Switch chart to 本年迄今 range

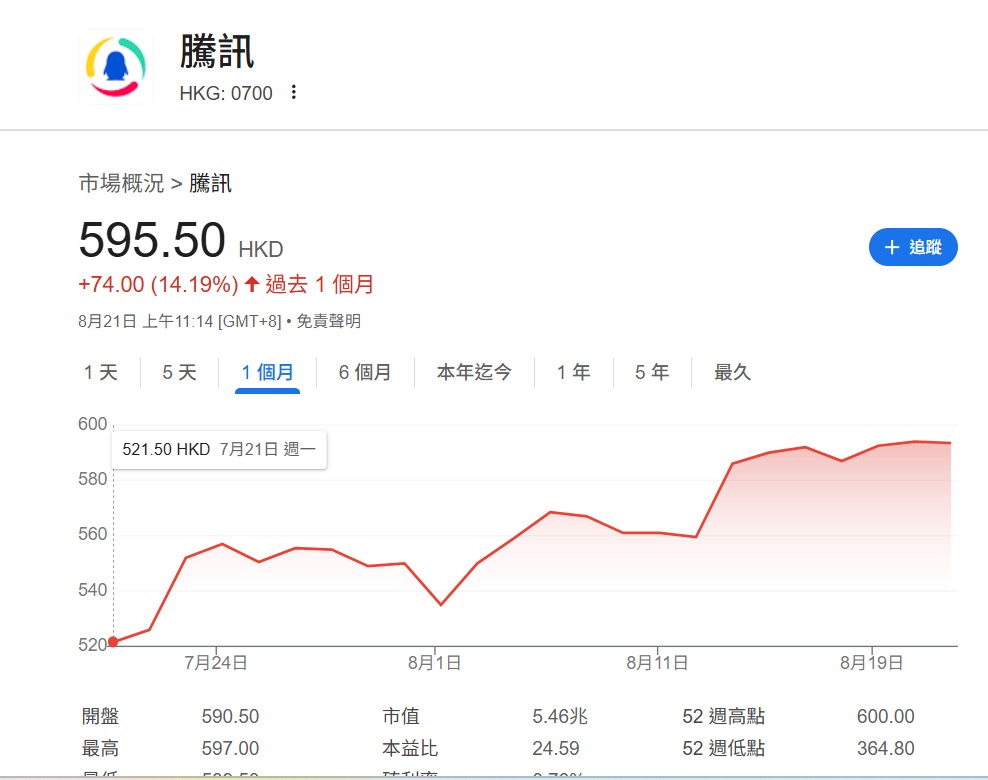click(x=474, y=373)
